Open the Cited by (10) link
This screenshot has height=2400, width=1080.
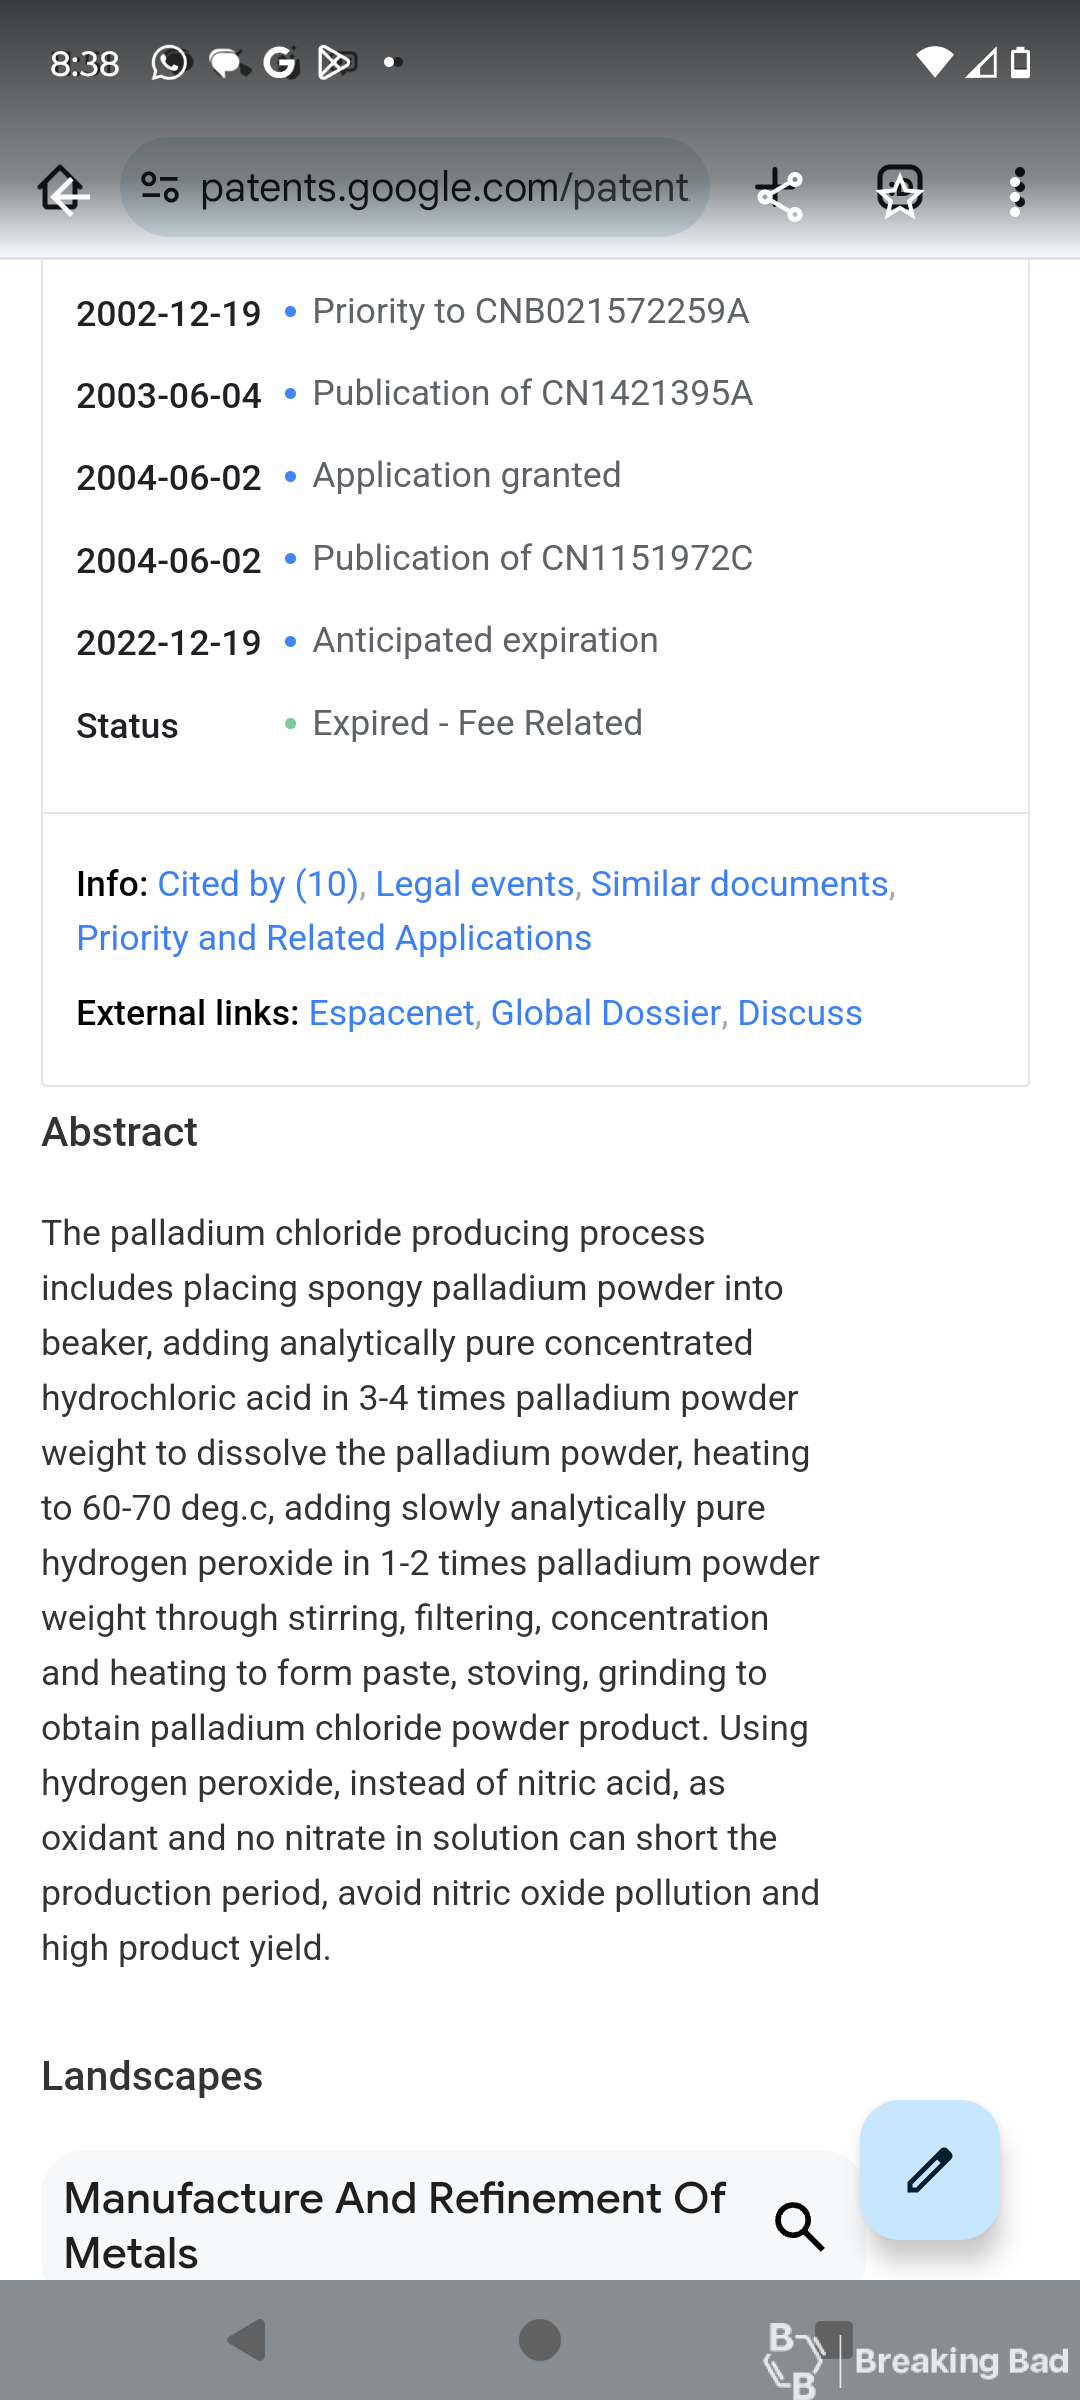(x=258, y=884)
